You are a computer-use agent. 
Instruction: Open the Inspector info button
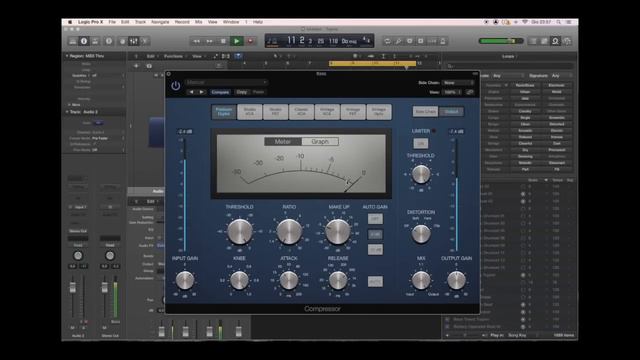point(84,41)
